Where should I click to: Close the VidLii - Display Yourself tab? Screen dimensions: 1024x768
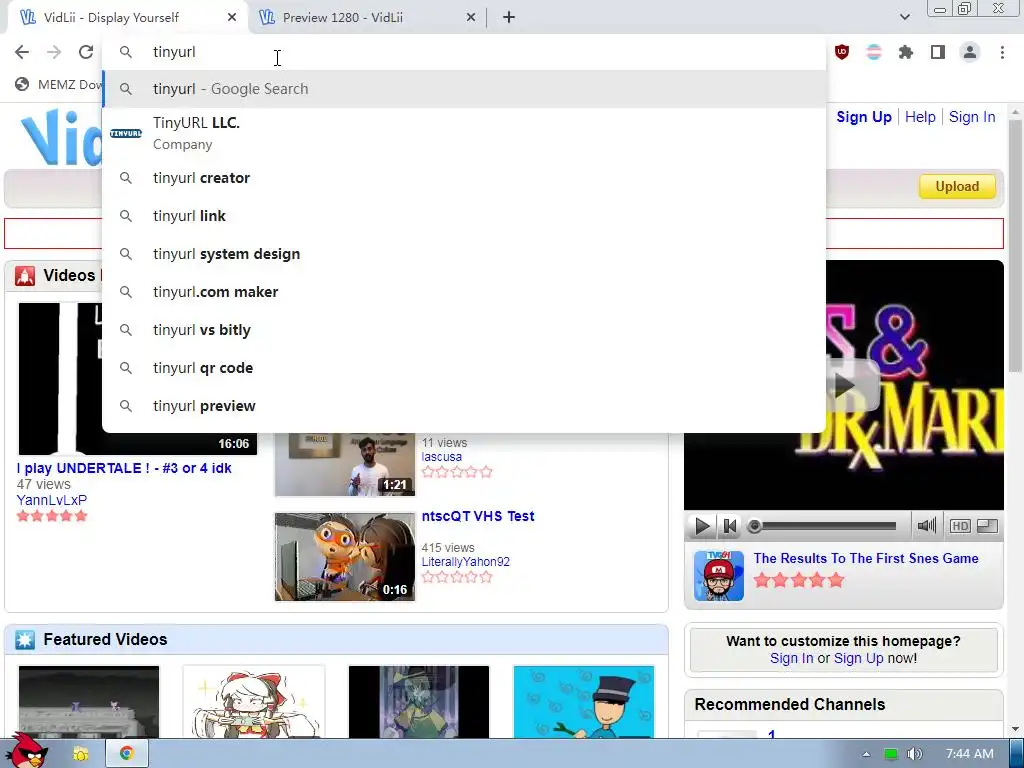click(232, 18)
